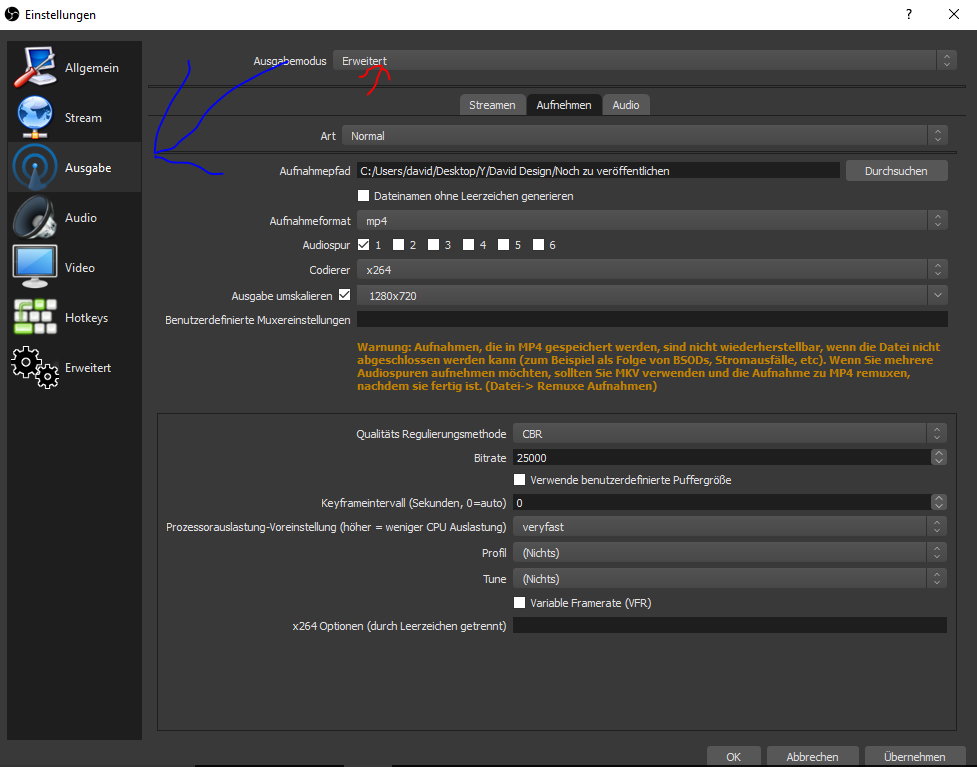Disable Ausgabe umskalieren checkbox
Viewport: 977px width, 767px height.
tap(345, 295)
